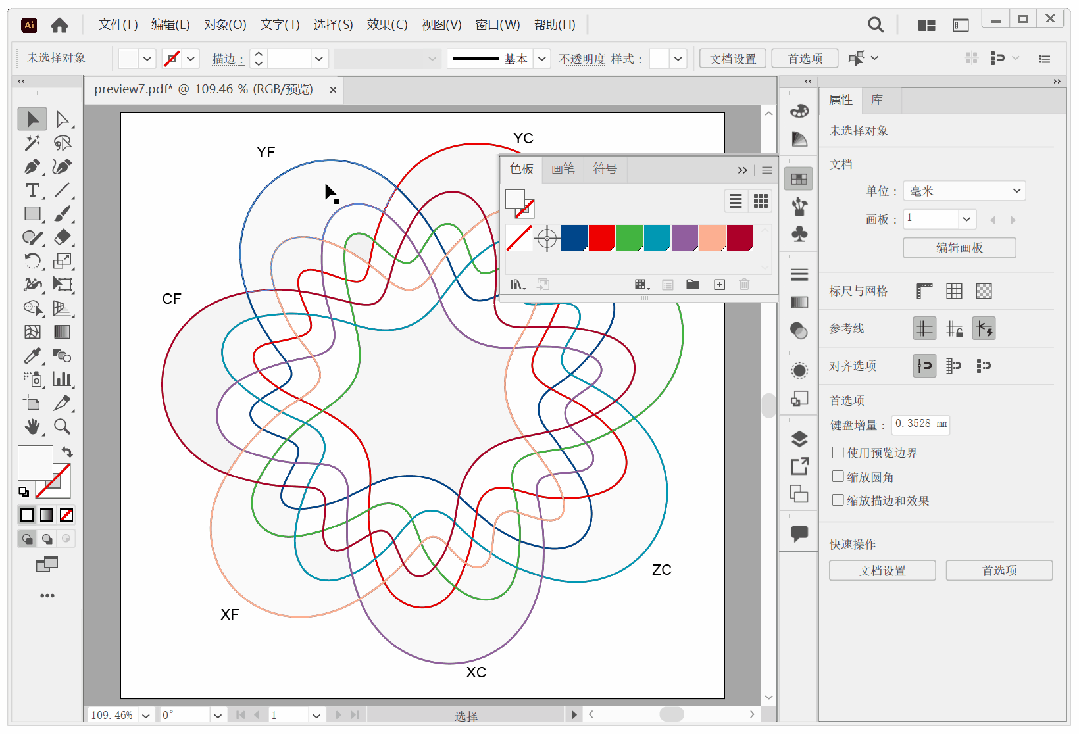
Task: Open the Symbols club panel icon
Action: (799, 235)
